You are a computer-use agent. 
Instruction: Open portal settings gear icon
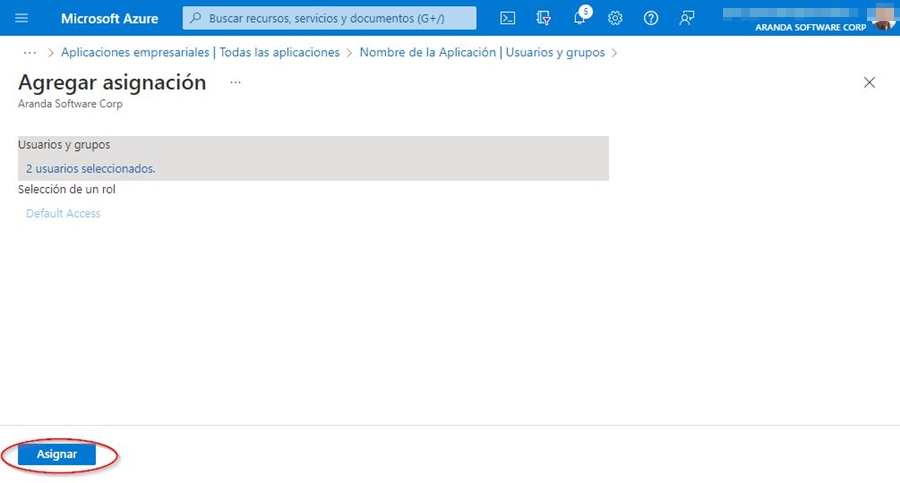click(615, 18)
